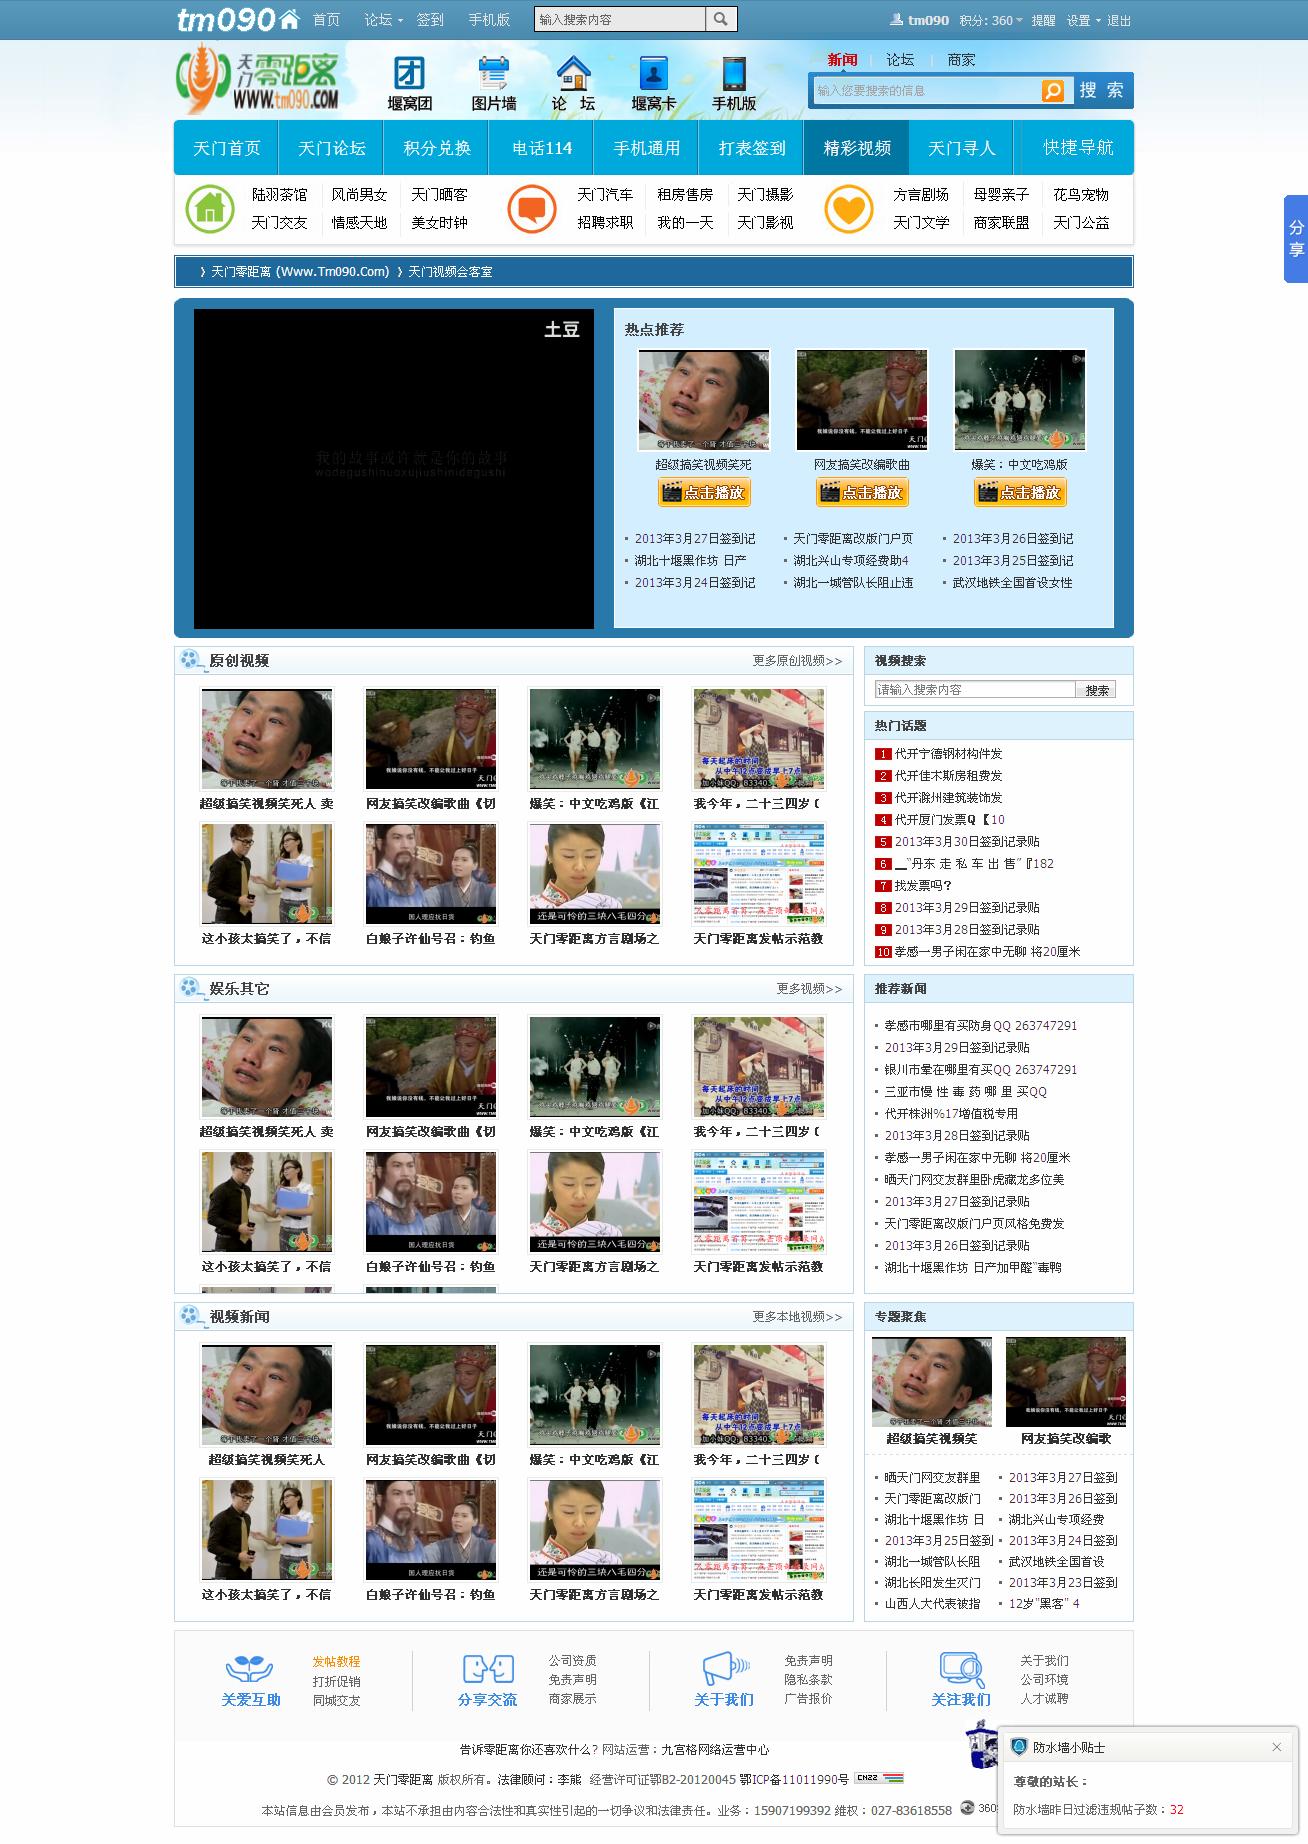1308x1844 pixels.
Task: Click the 关爱互助 hands icon
Action: (x=249, y=1668)
